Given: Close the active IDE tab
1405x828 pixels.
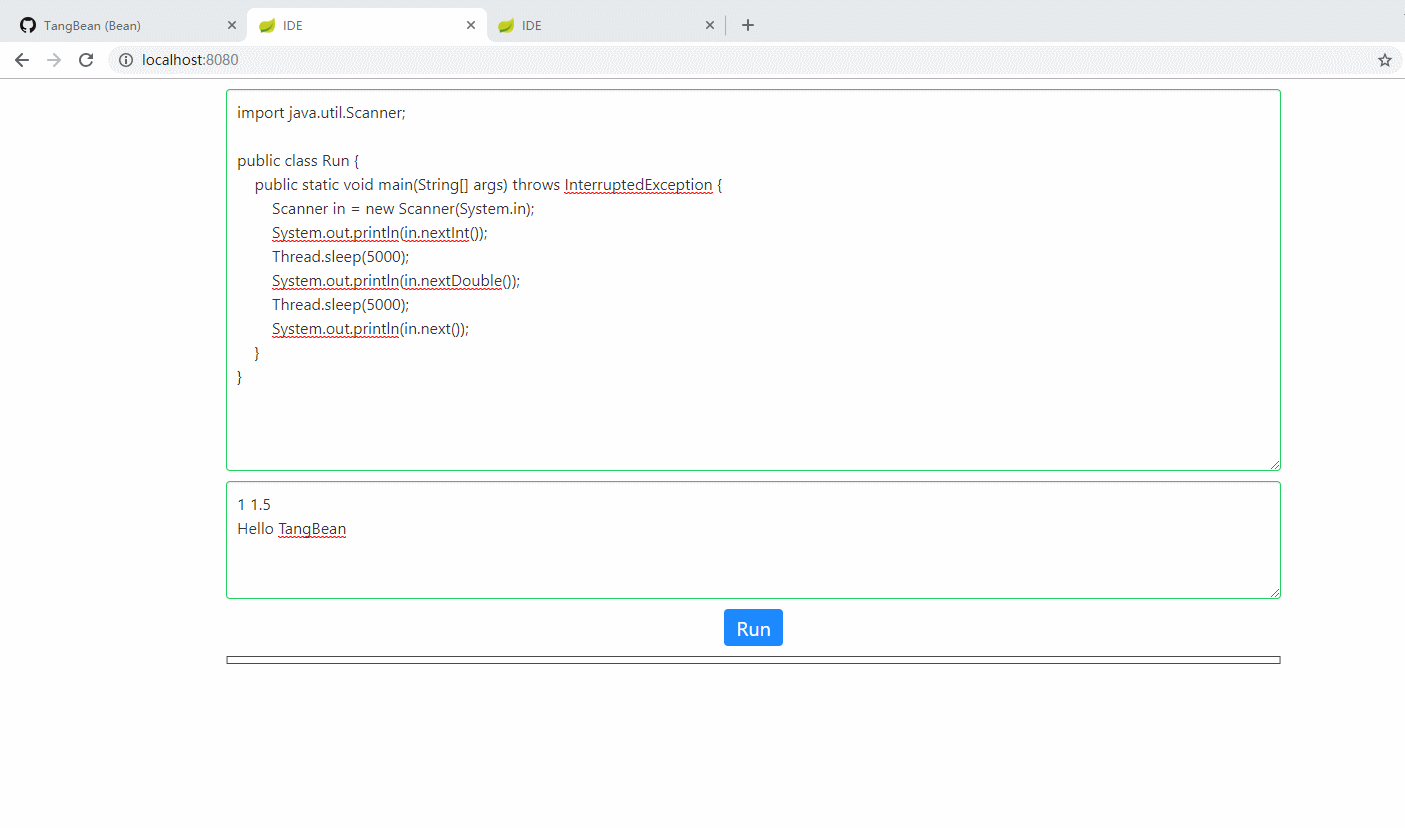Looking at the screenshot, I should (x=470, y=24).
